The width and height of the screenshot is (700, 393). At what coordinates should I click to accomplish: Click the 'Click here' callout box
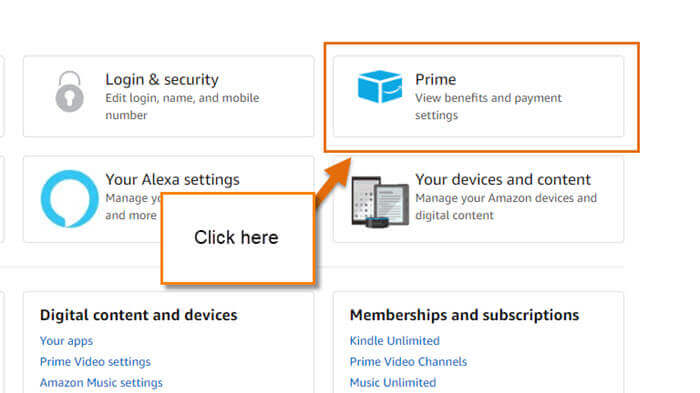tap(238, 238)
